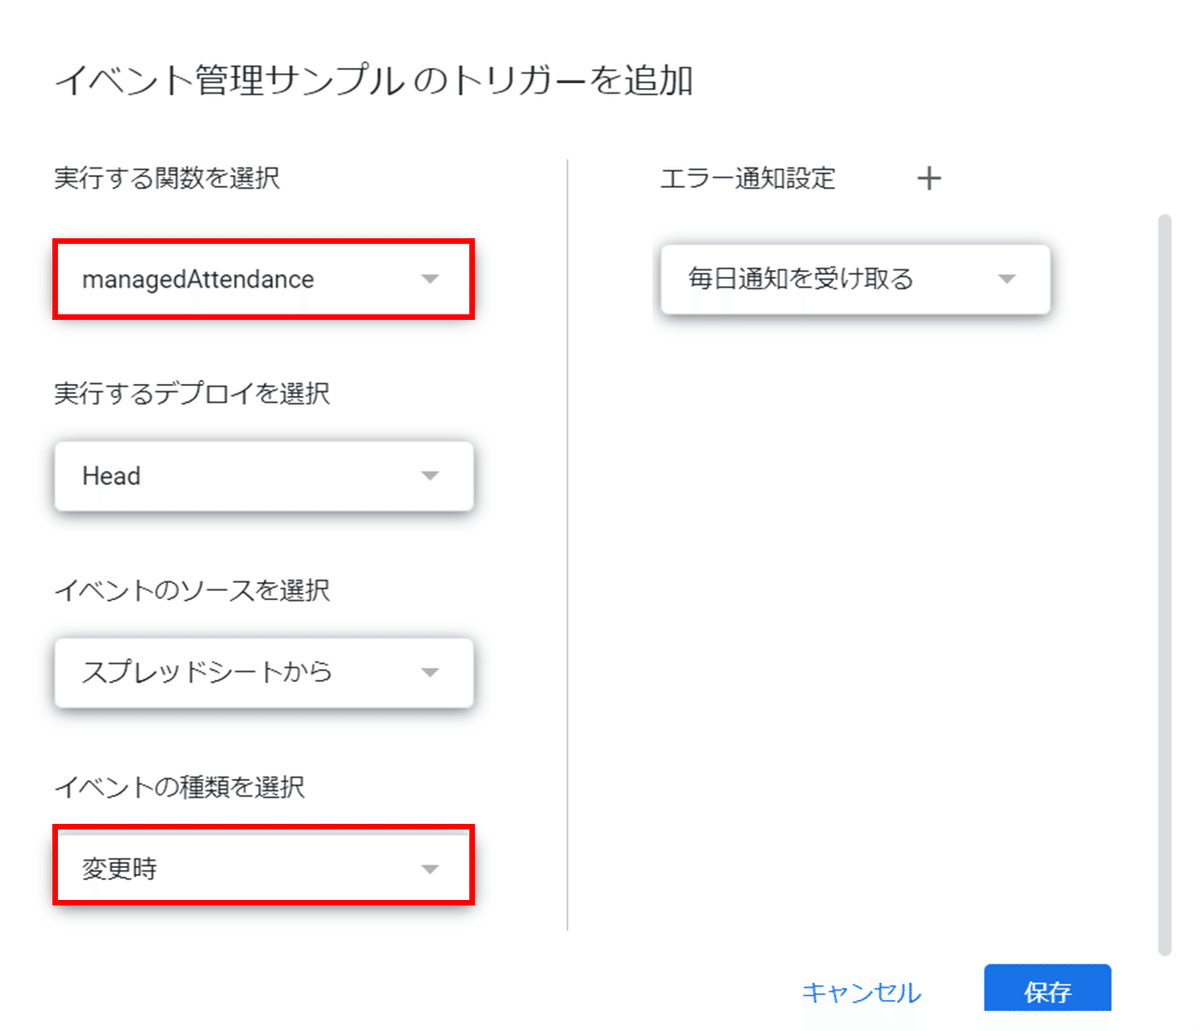Save the trigger with the 保存 button
The image size is (1200, 1031).
(1047, 991)
